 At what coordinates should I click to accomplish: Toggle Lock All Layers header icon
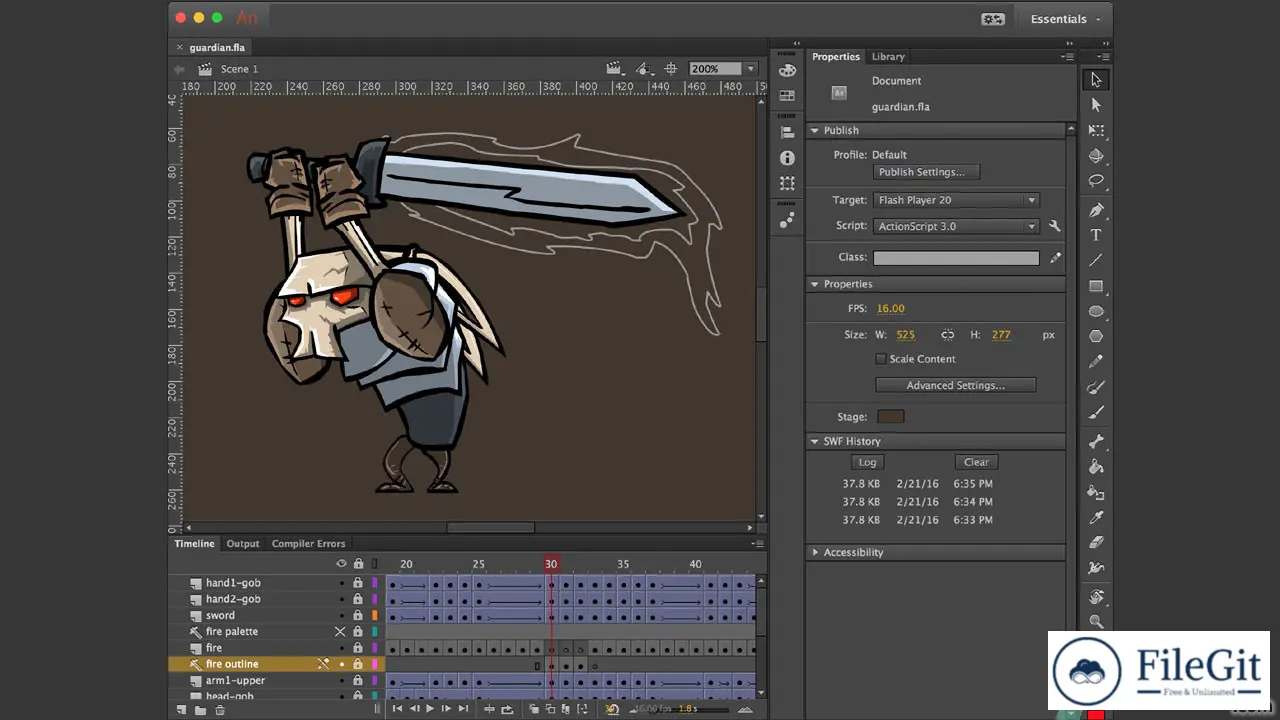(358, 564)
